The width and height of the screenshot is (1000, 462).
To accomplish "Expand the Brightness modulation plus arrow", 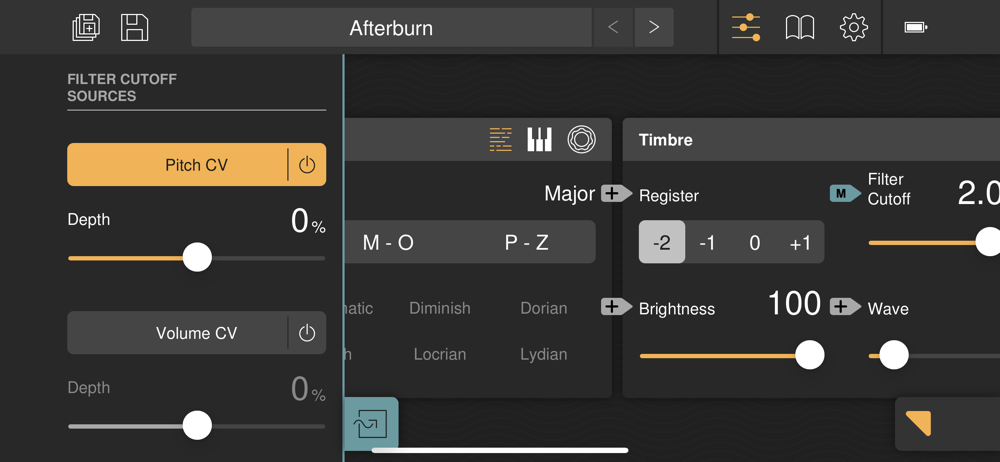I will click(x=615, y=307).
